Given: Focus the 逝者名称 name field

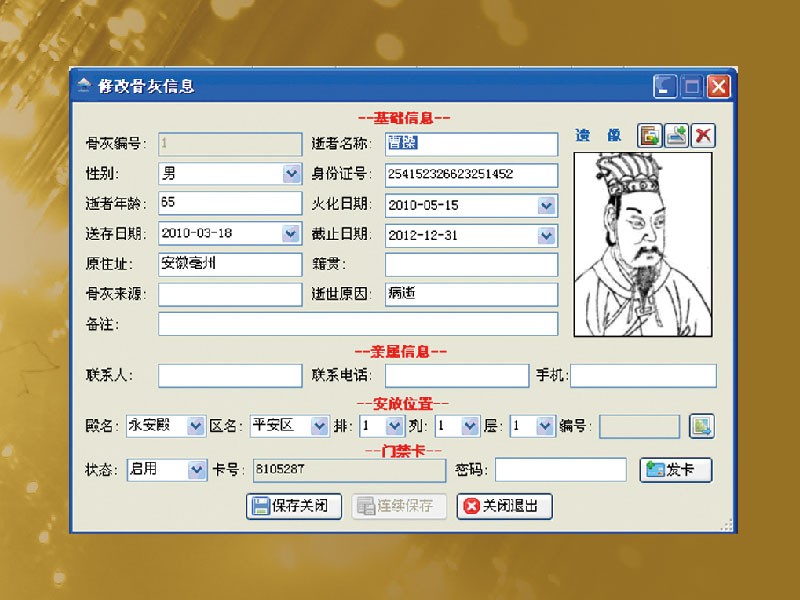Looking at the screenshot, I should tap(471, 144).
